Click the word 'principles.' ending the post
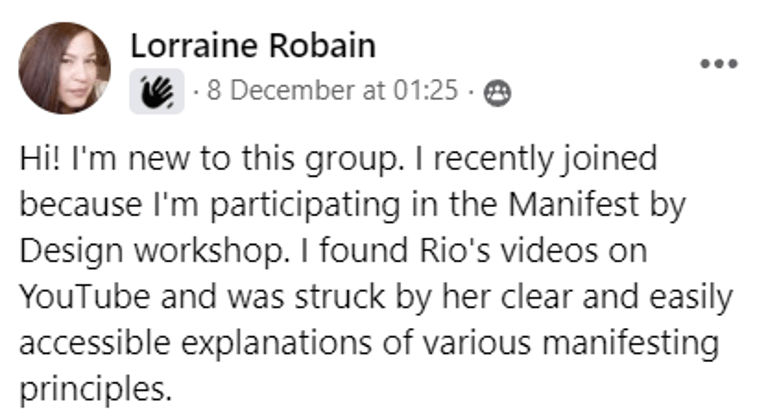Image resolution: width=768 pixels, height=417 pixels. [x=96, y=390]
